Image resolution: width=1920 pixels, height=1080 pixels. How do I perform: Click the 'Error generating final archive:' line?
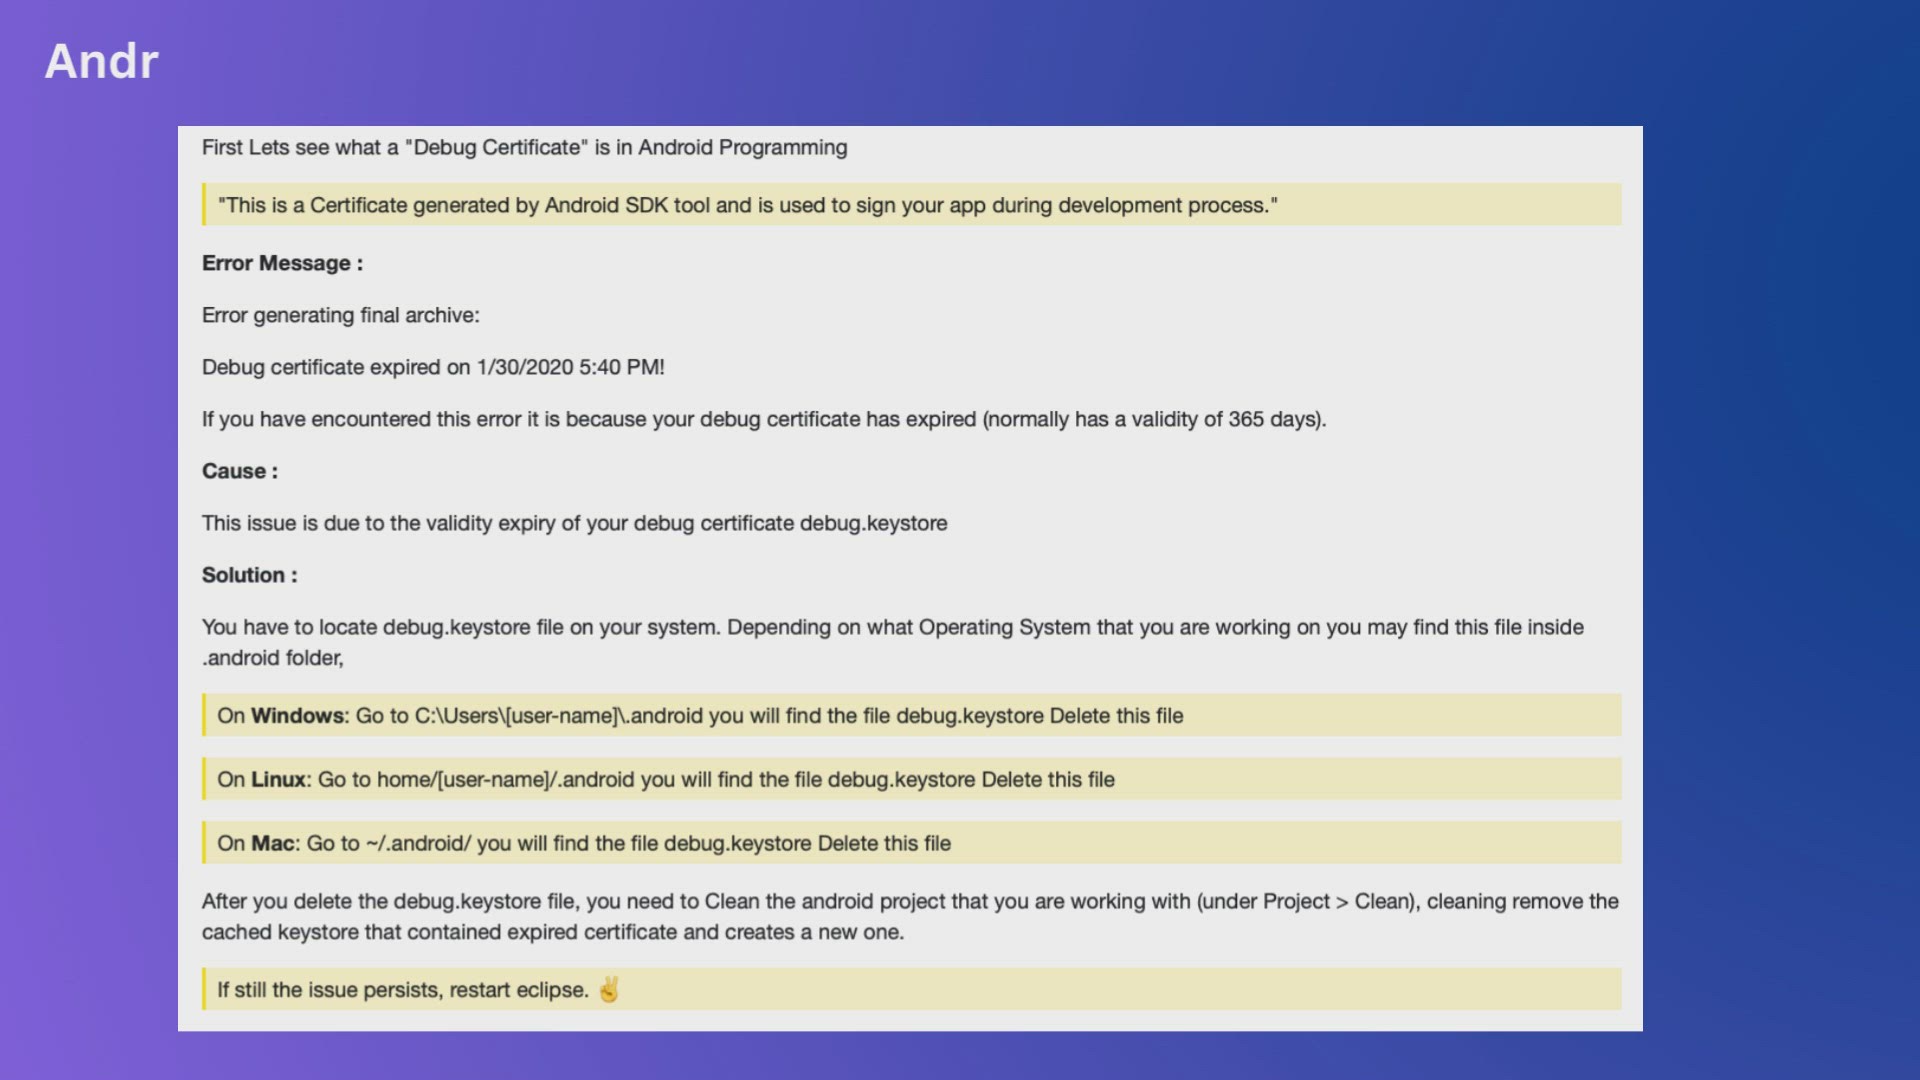pyautogui.click(x=340, y=315)
